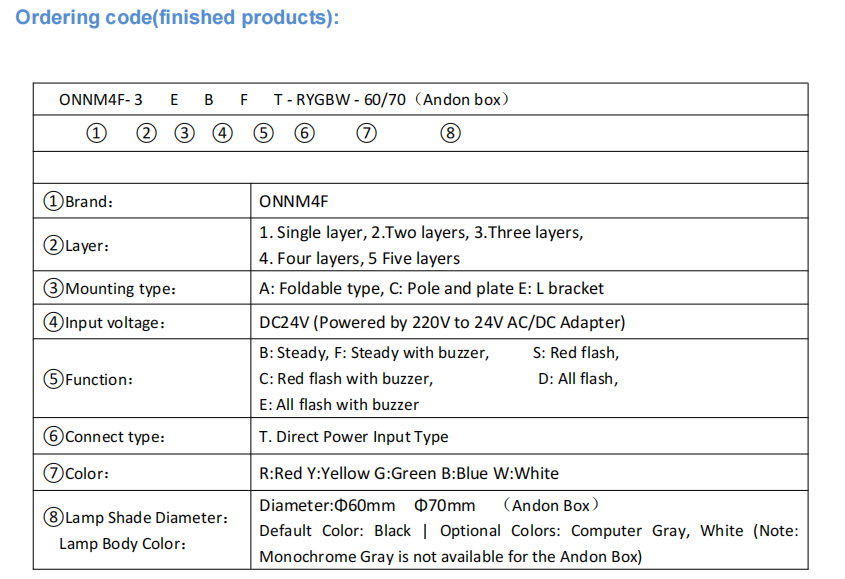The height and width of the screenshot is (579, 845).
Task: Click the circled number 1 under ONNM4F
Action: pyautogui.click(x=96, y=133)
